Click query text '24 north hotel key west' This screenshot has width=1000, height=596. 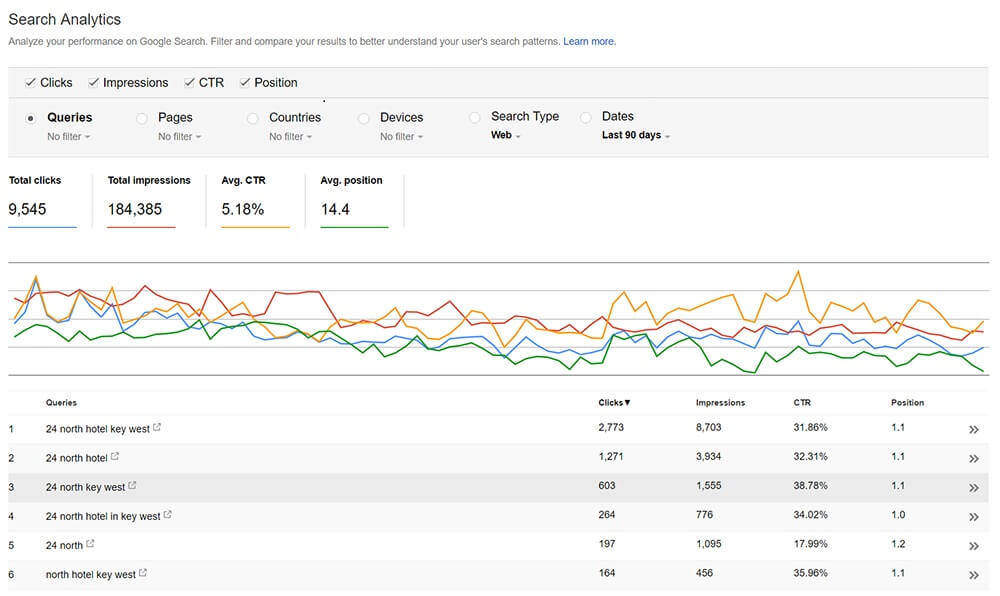(98, 429)
